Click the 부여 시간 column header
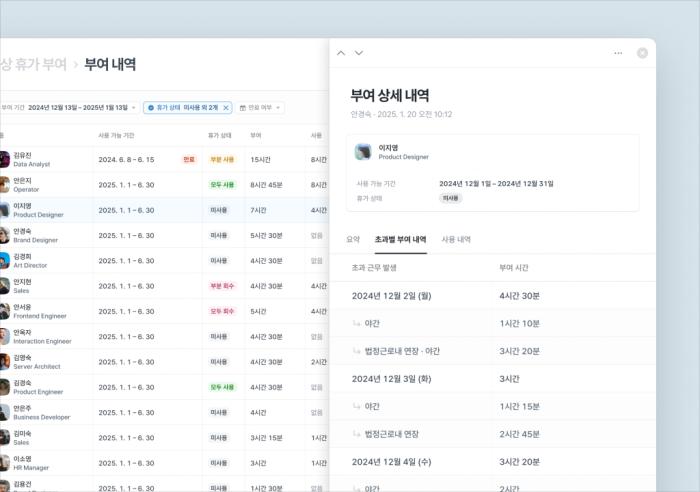The height and width of the screenshot is (492, 700). tap(513, 268)
